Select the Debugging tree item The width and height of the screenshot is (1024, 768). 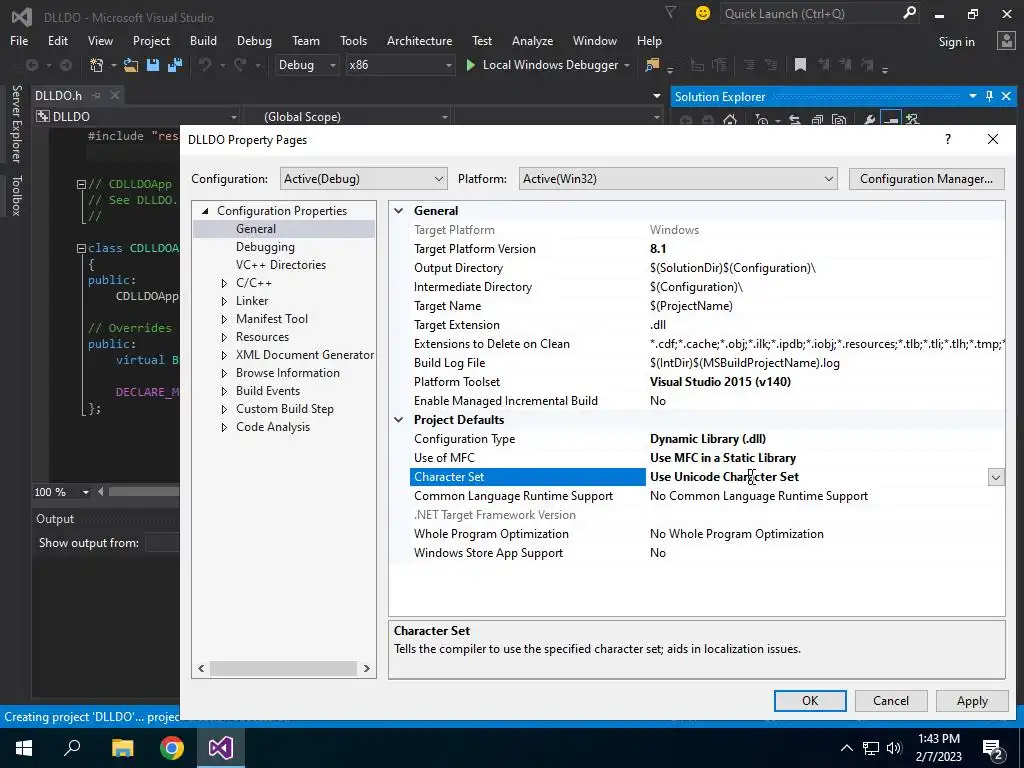[265, 247]
